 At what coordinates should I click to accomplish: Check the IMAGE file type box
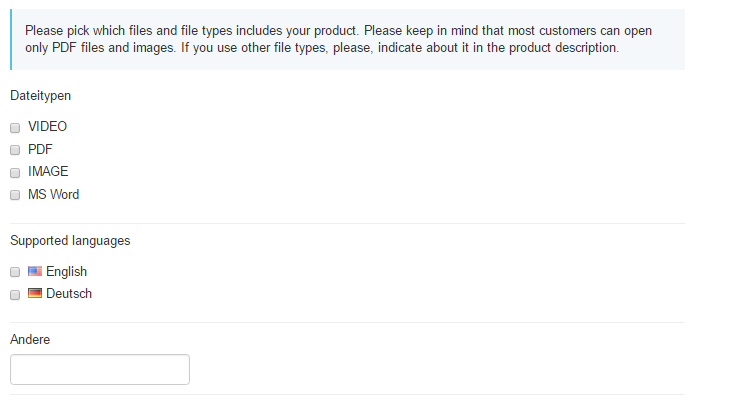click(x=15, y=173)
